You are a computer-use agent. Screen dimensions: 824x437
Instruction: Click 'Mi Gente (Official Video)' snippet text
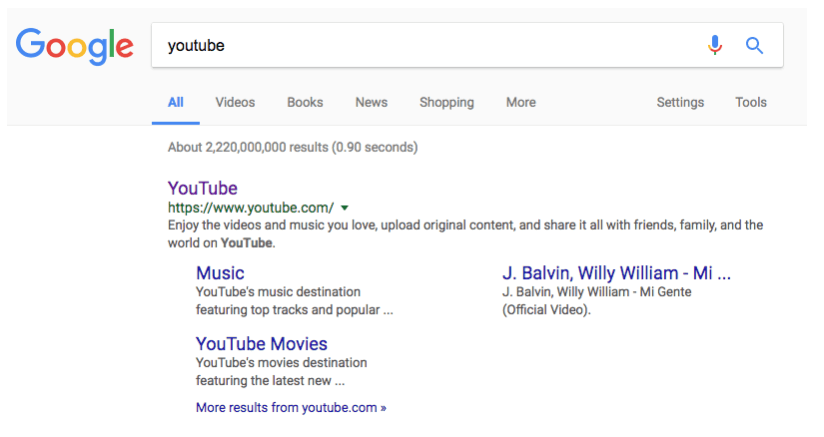(x=596, y=300)
